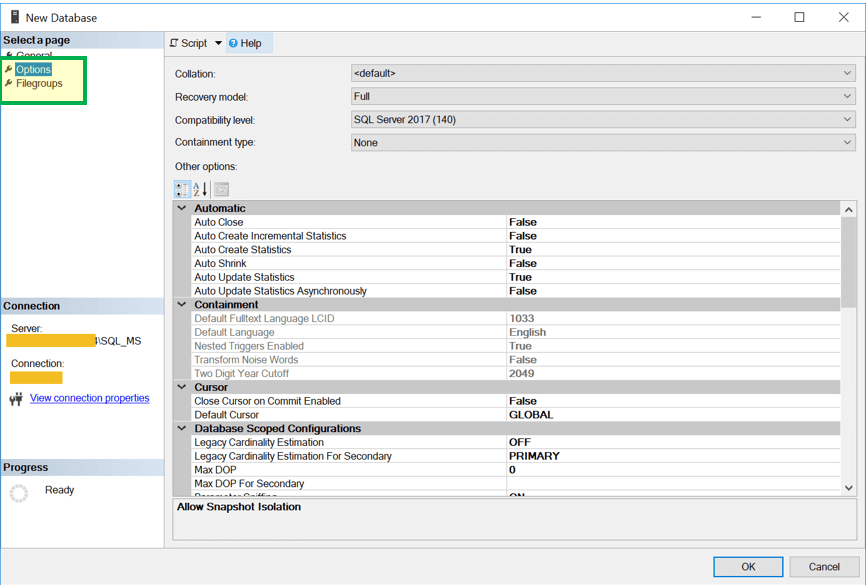The image size is (866, 585).
Task: Click the Categorized view icon
Action: 182,189
